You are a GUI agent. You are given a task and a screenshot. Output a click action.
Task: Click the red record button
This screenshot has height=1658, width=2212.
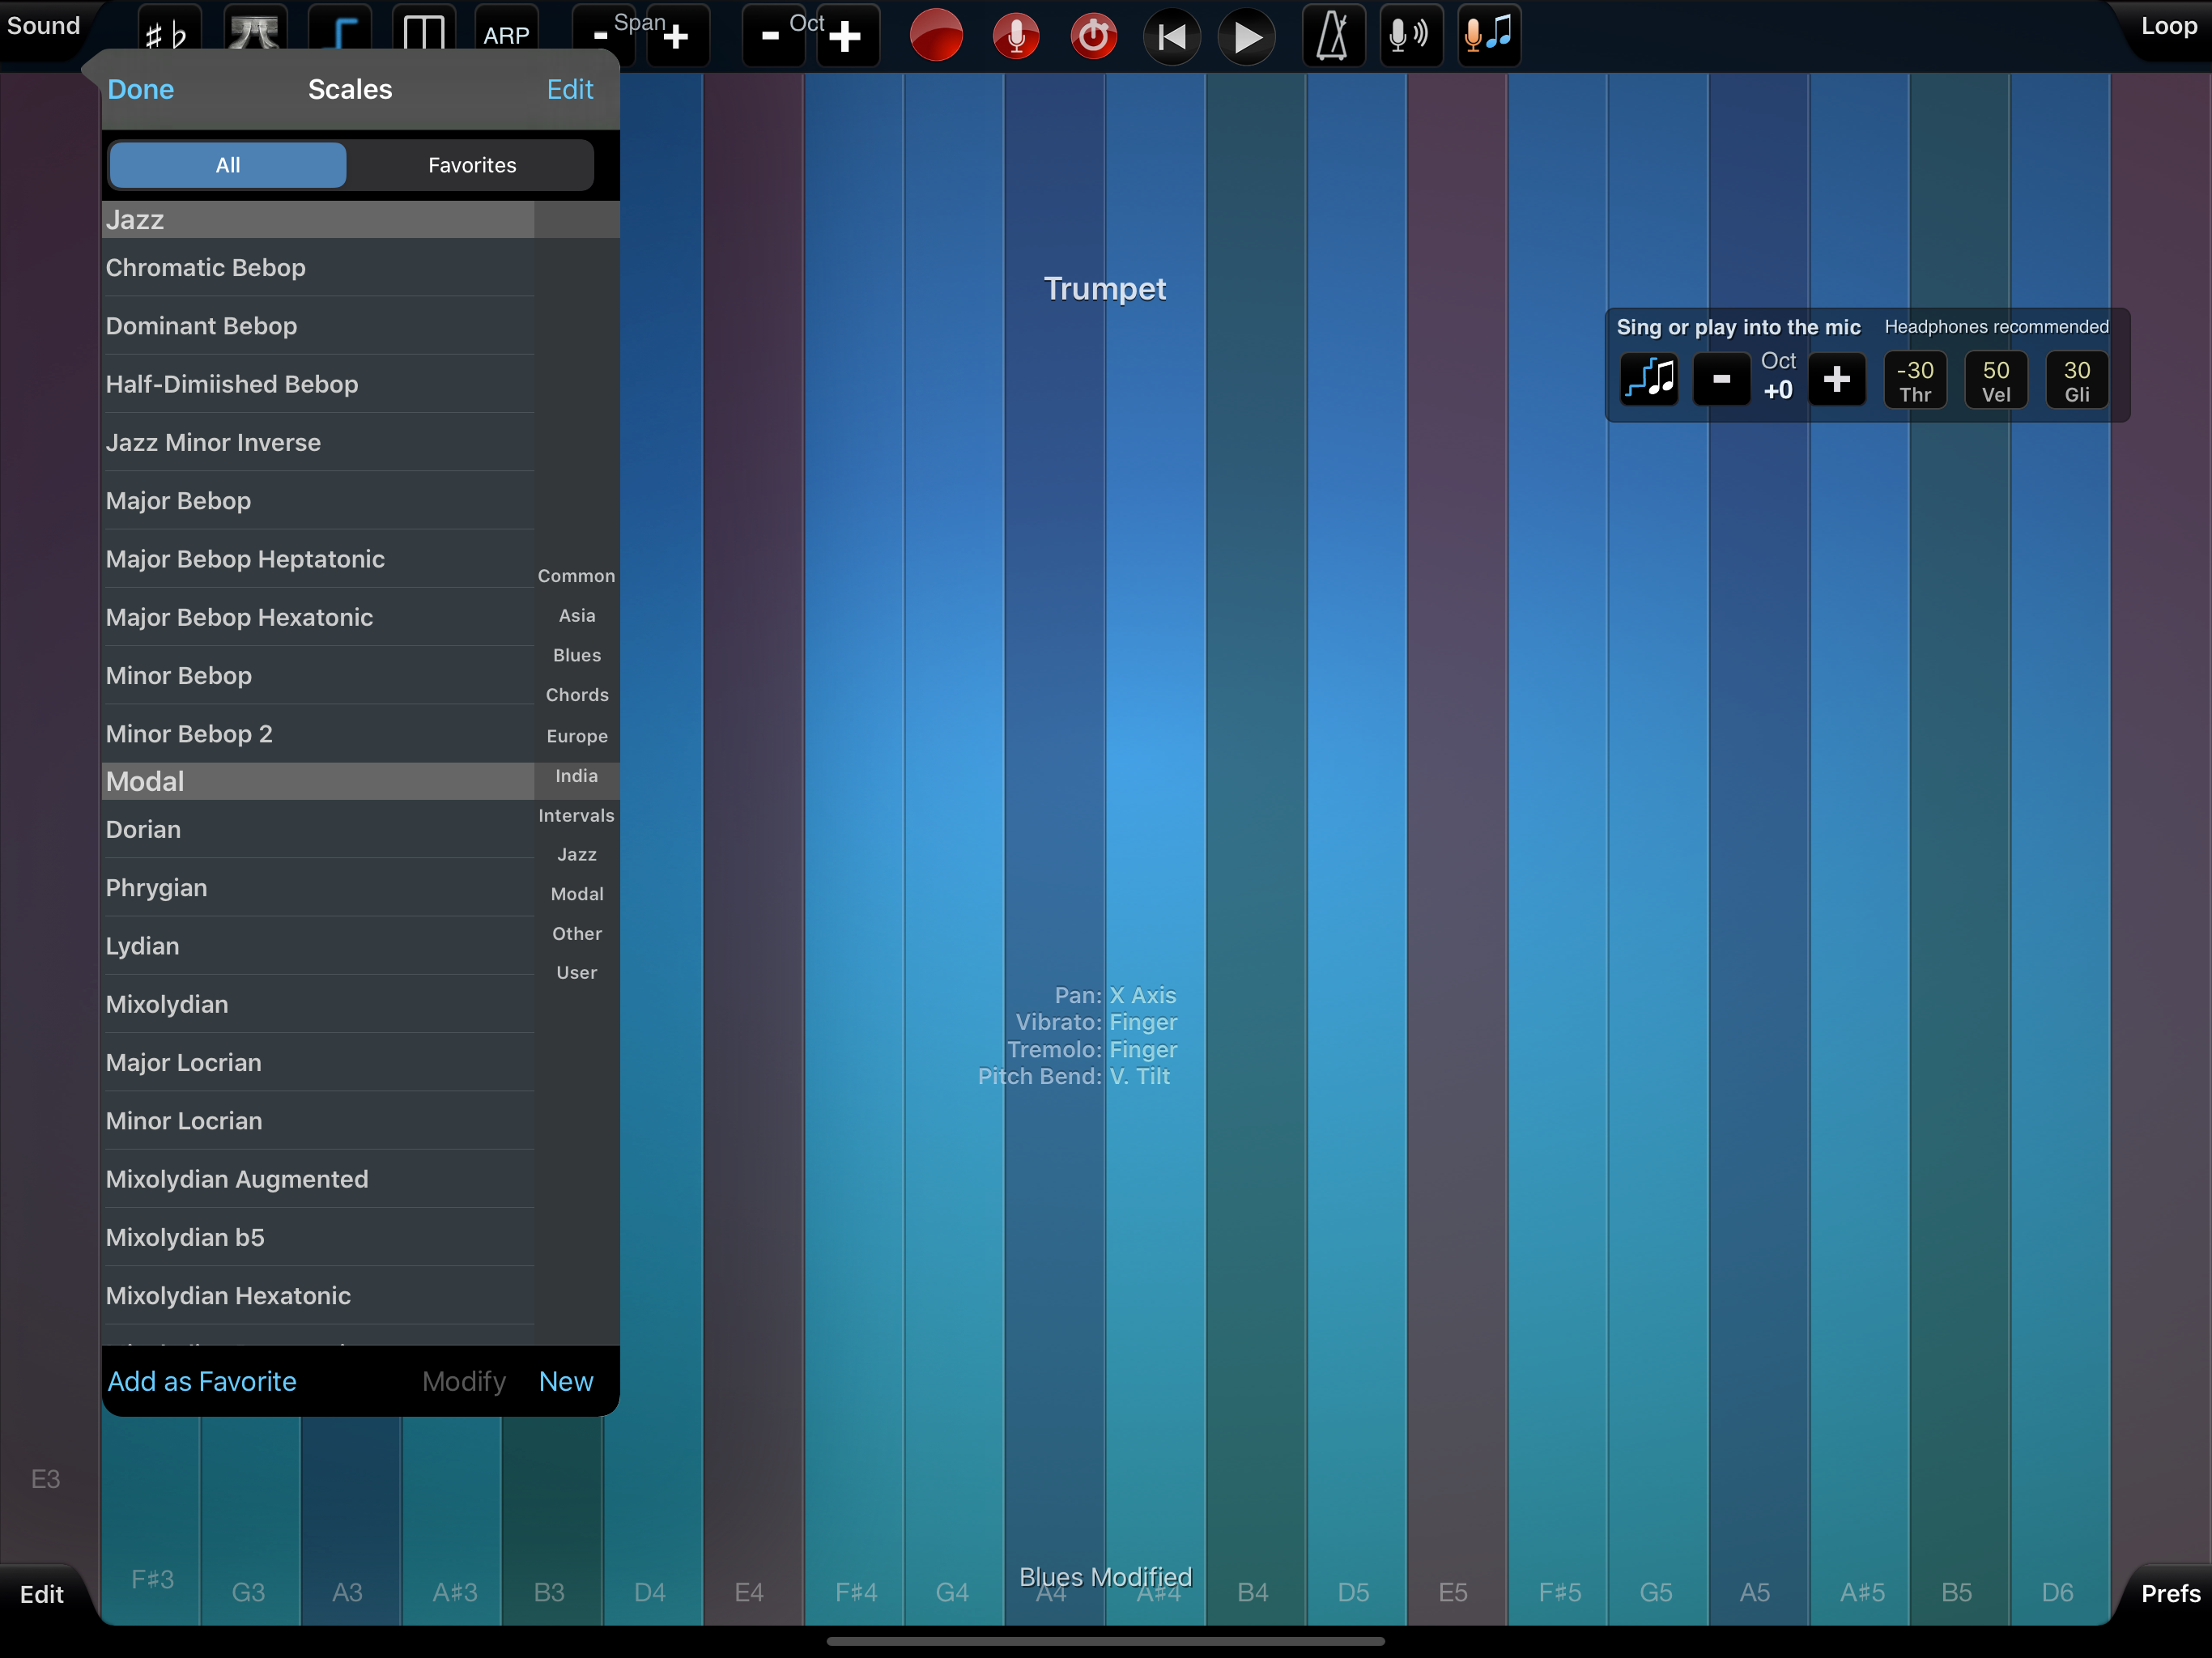pos(936,36)
